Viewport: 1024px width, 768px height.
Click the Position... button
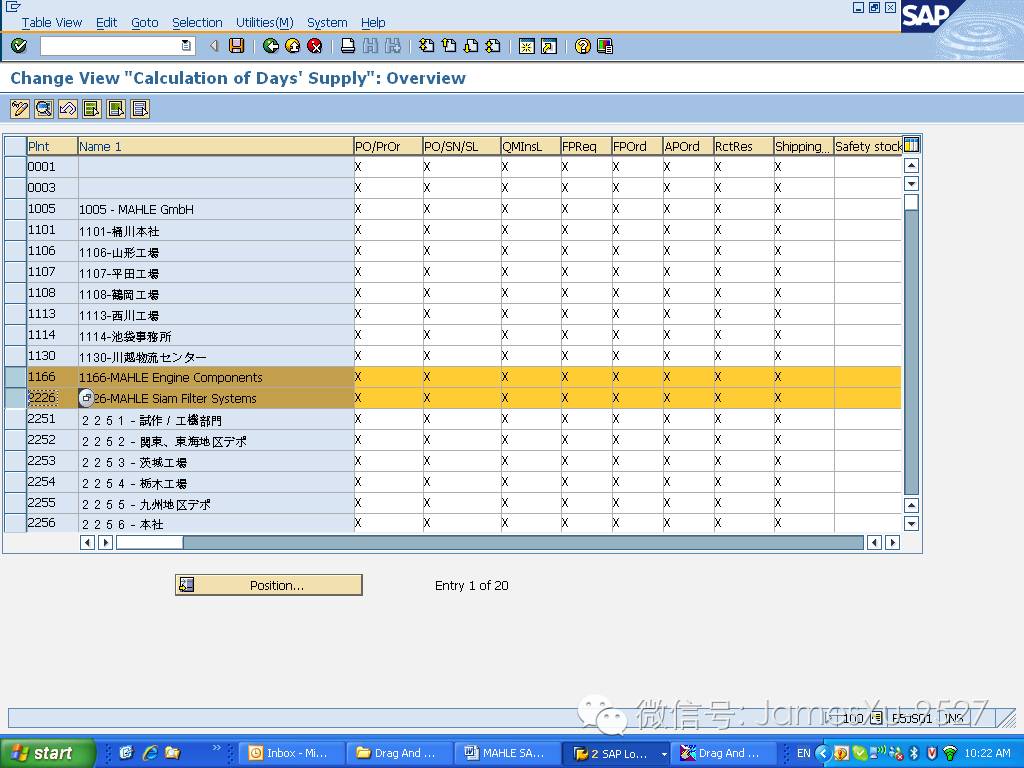coord(268,585)
